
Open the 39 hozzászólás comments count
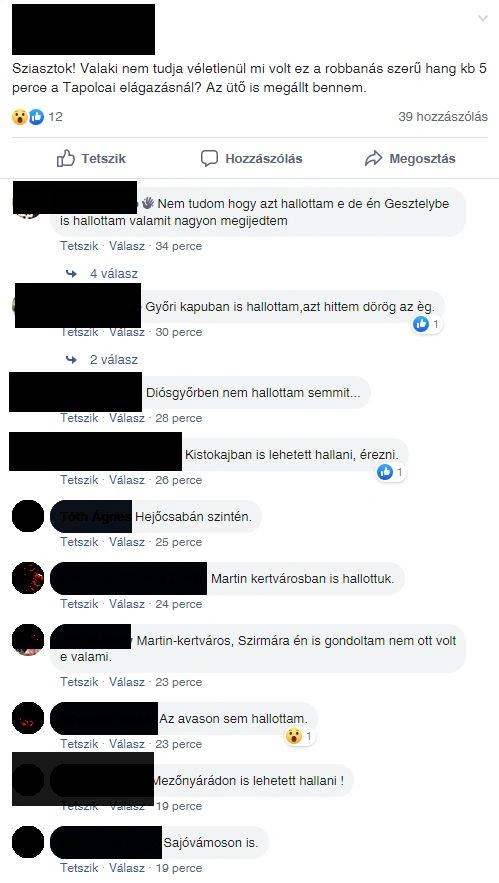443,117
